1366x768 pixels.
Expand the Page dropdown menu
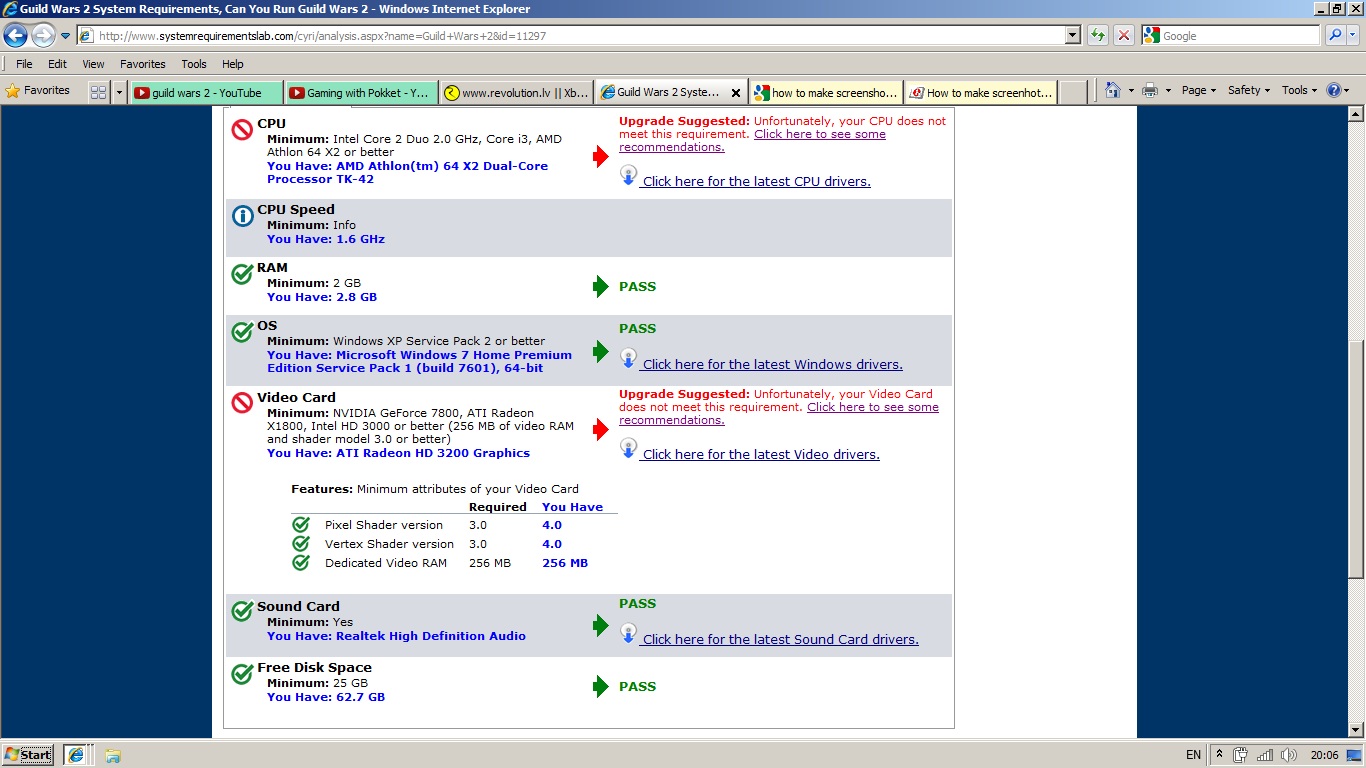[x=1198, y=90]
